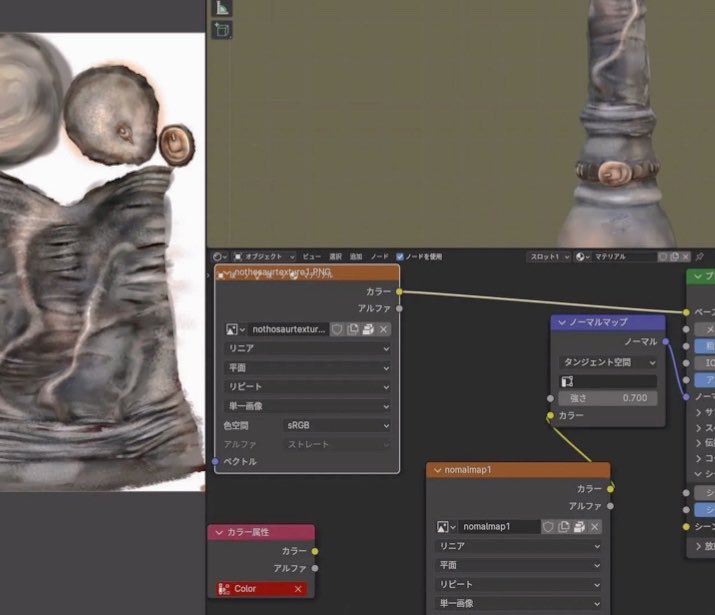Click カラー output socket of nomalmap1 node
The width and height of the screenshot is (715, 615).
(x=610, y=489)
